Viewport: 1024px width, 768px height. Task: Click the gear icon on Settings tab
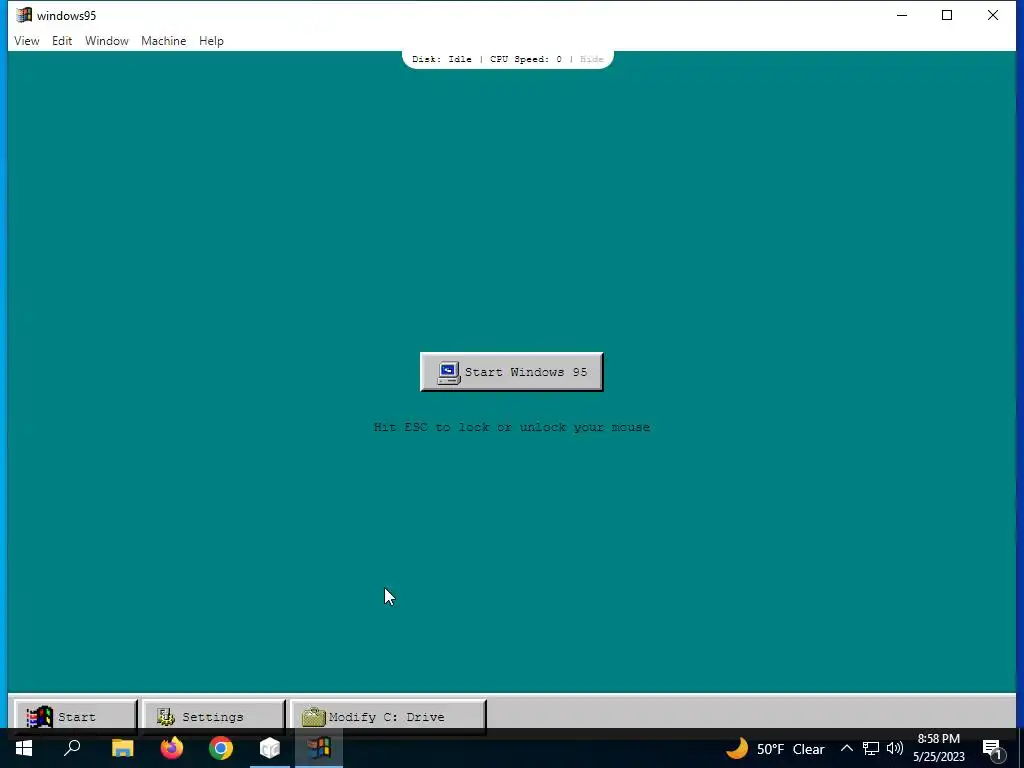(x=166, y=716)
